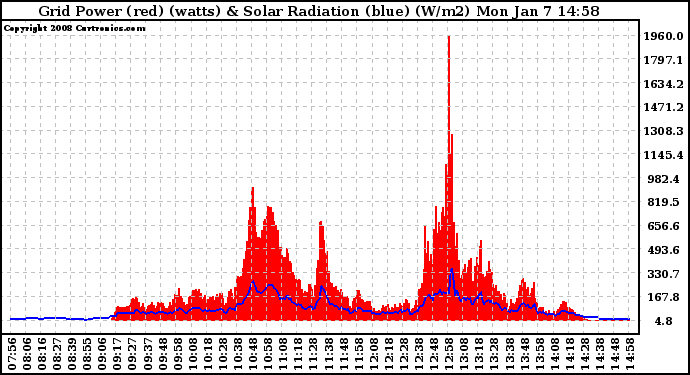
Task: Click the tip of the tallest red spike reaching 1960
Action: pos(449,37)
